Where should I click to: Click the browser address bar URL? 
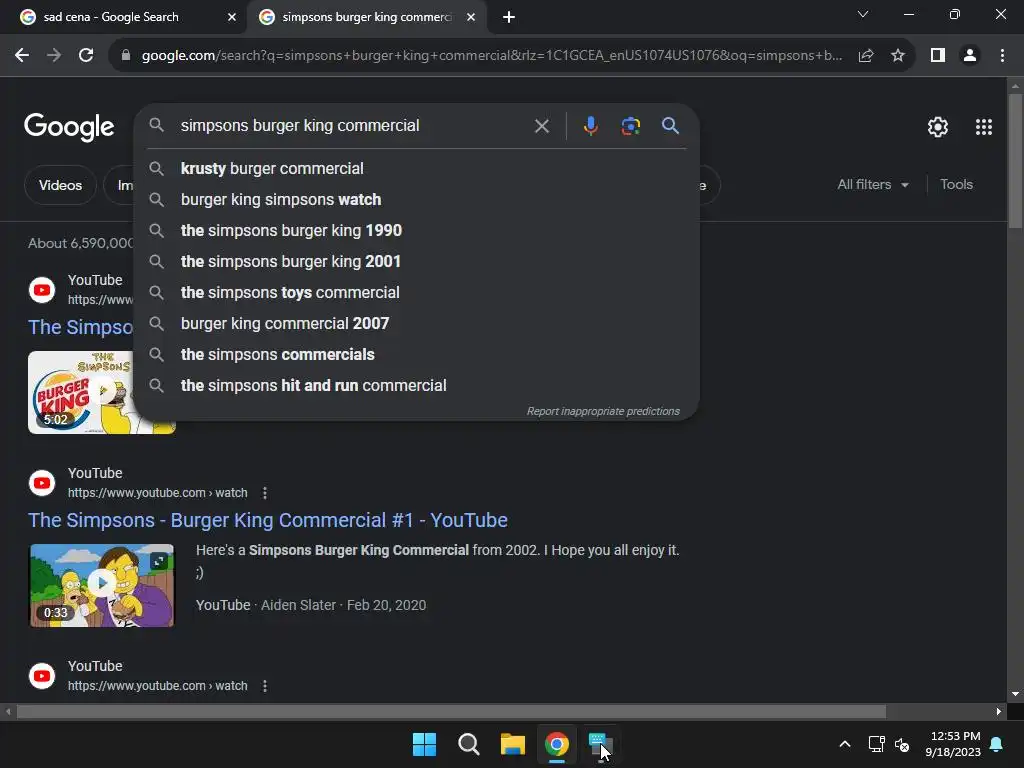[492, 56]
